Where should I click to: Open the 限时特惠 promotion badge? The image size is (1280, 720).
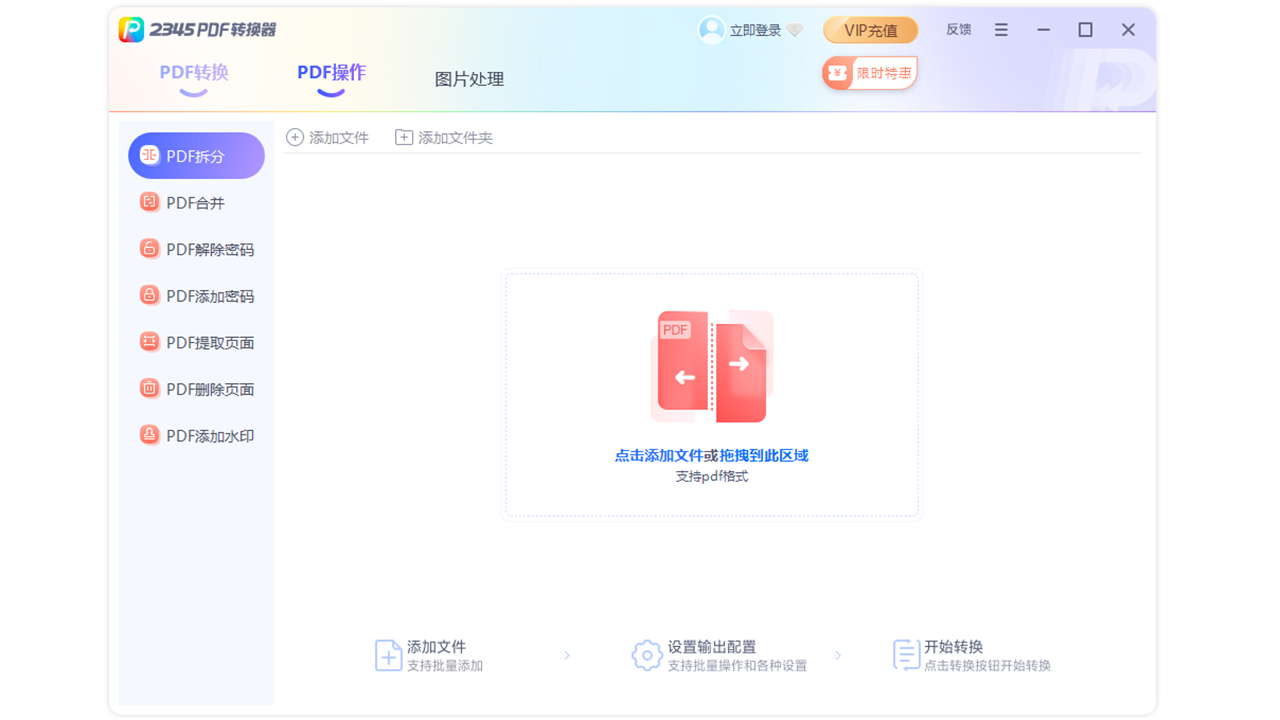click(869, 72)
